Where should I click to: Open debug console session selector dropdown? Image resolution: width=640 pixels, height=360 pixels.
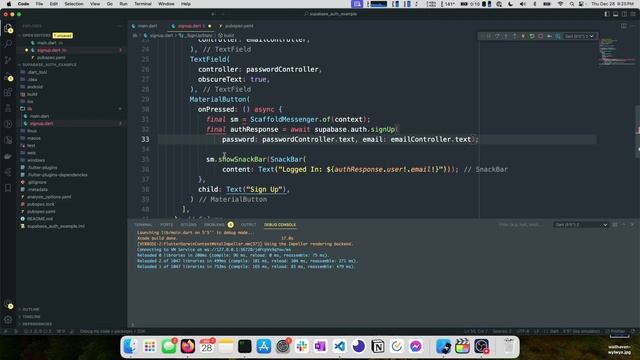tap(580, 224)
